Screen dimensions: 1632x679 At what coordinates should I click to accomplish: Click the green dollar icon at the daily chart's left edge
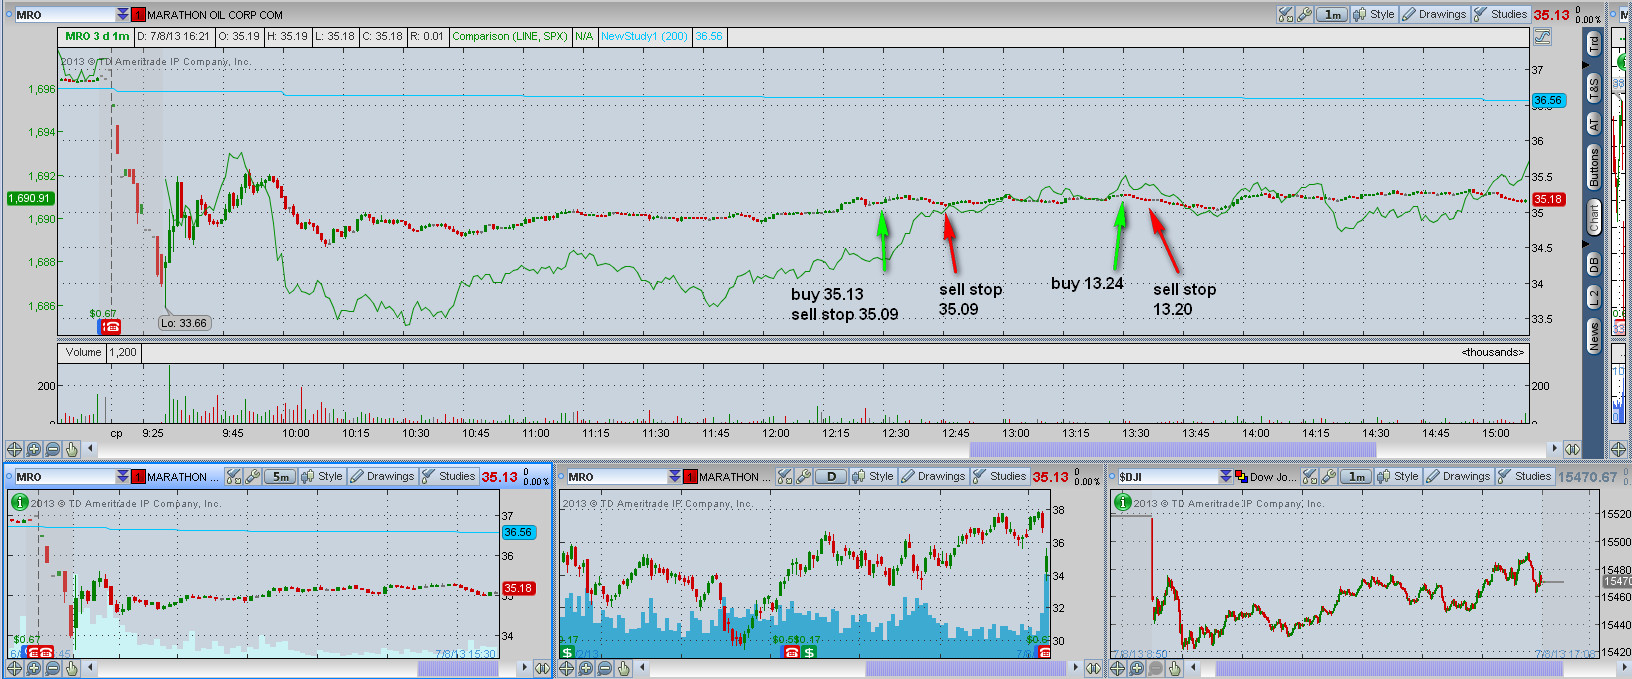(x=567, y=652)
